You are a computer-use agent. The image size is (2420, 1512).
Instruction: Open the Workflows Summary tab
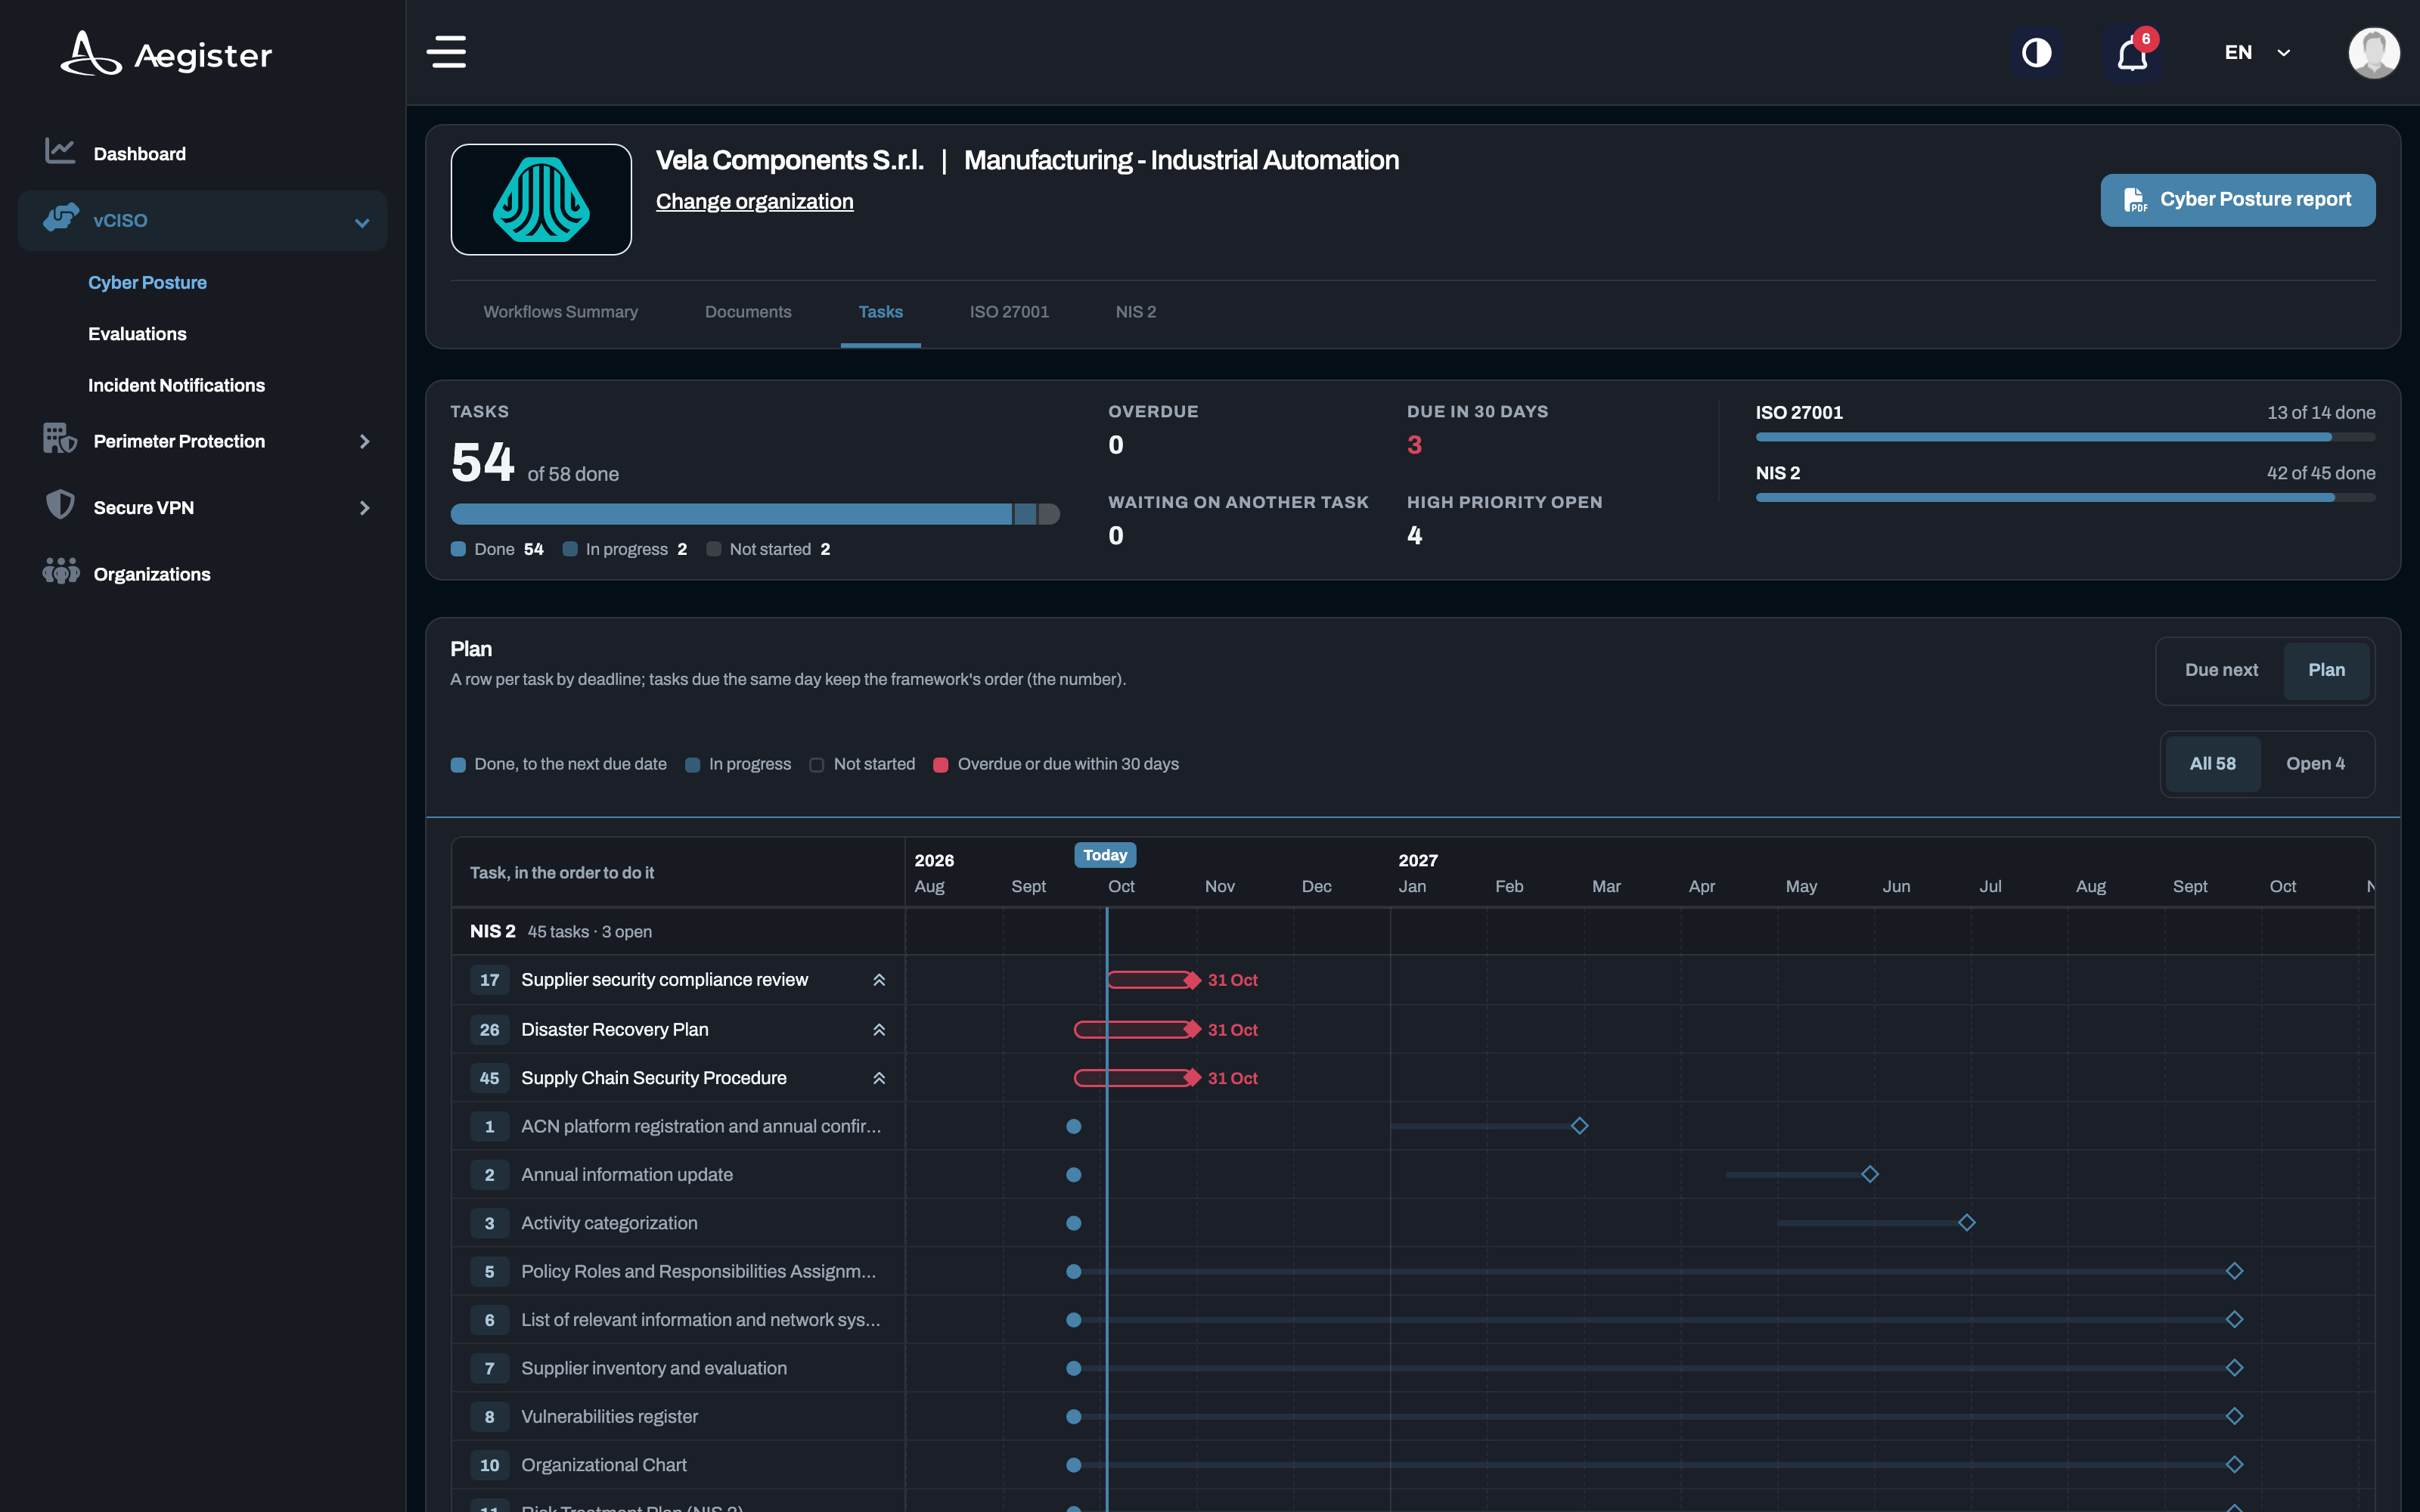(560, 312)
